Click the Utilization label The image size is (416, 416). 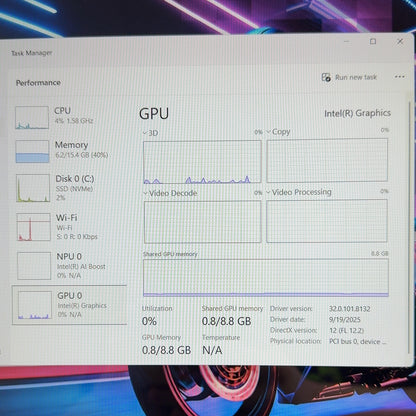point(157,309)
